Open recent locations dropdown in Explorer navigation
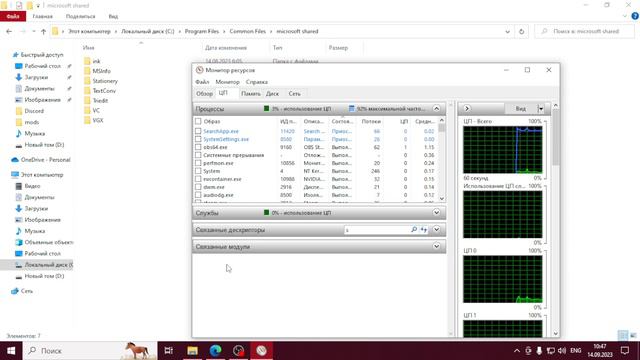The width and height of the screenshot is (640, 360). (x=33, y=31)
